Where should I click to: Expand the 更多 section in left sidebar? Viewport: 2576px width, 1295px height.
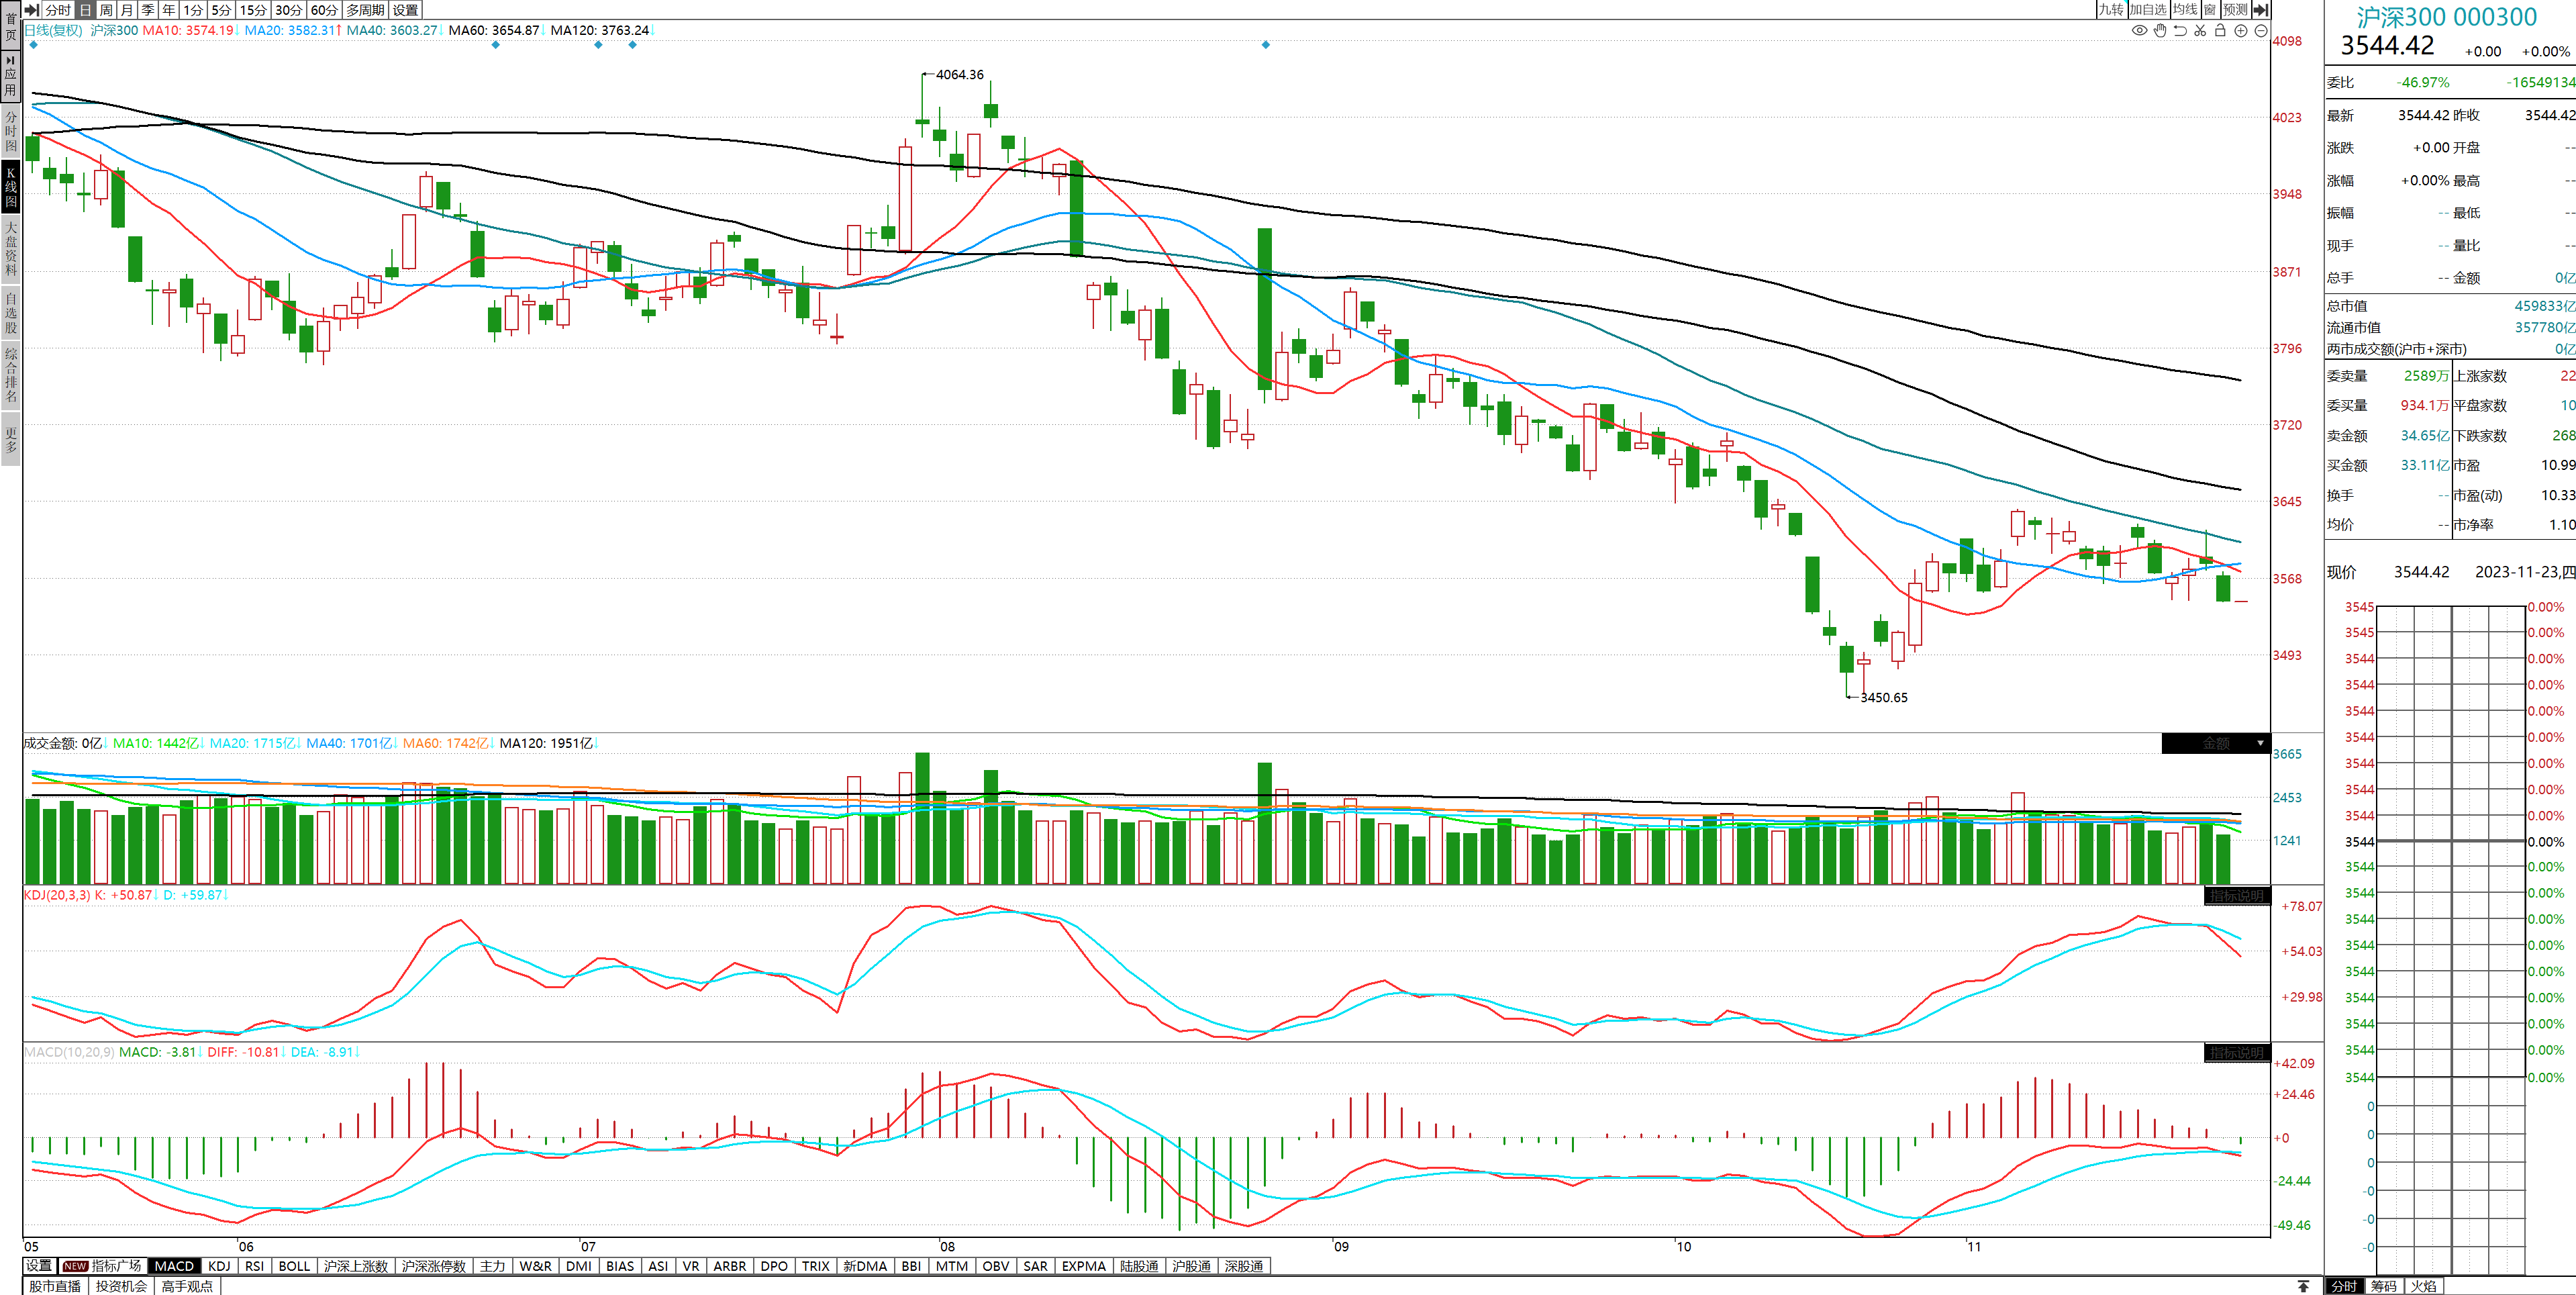tap(11, 440)
